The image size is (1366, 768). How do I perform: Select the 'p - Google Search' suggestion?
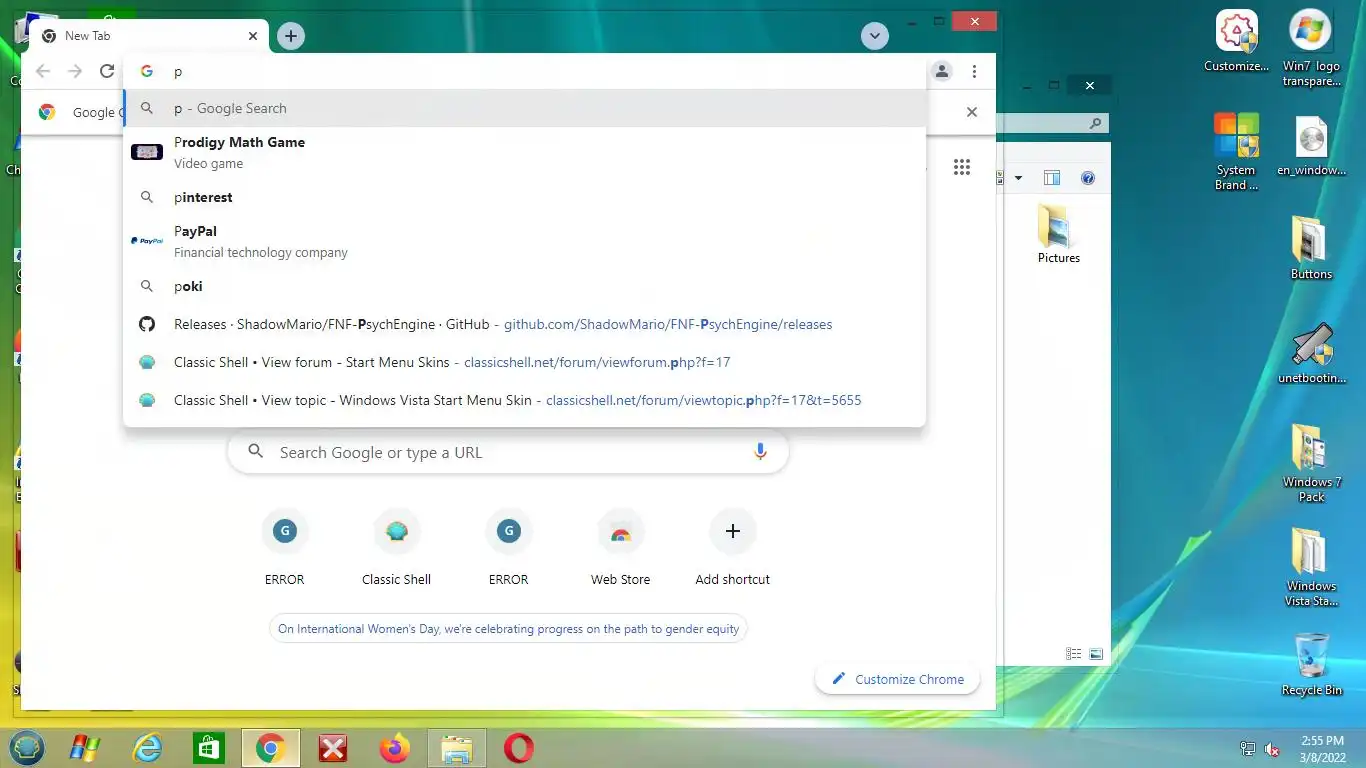click(525, 108)
